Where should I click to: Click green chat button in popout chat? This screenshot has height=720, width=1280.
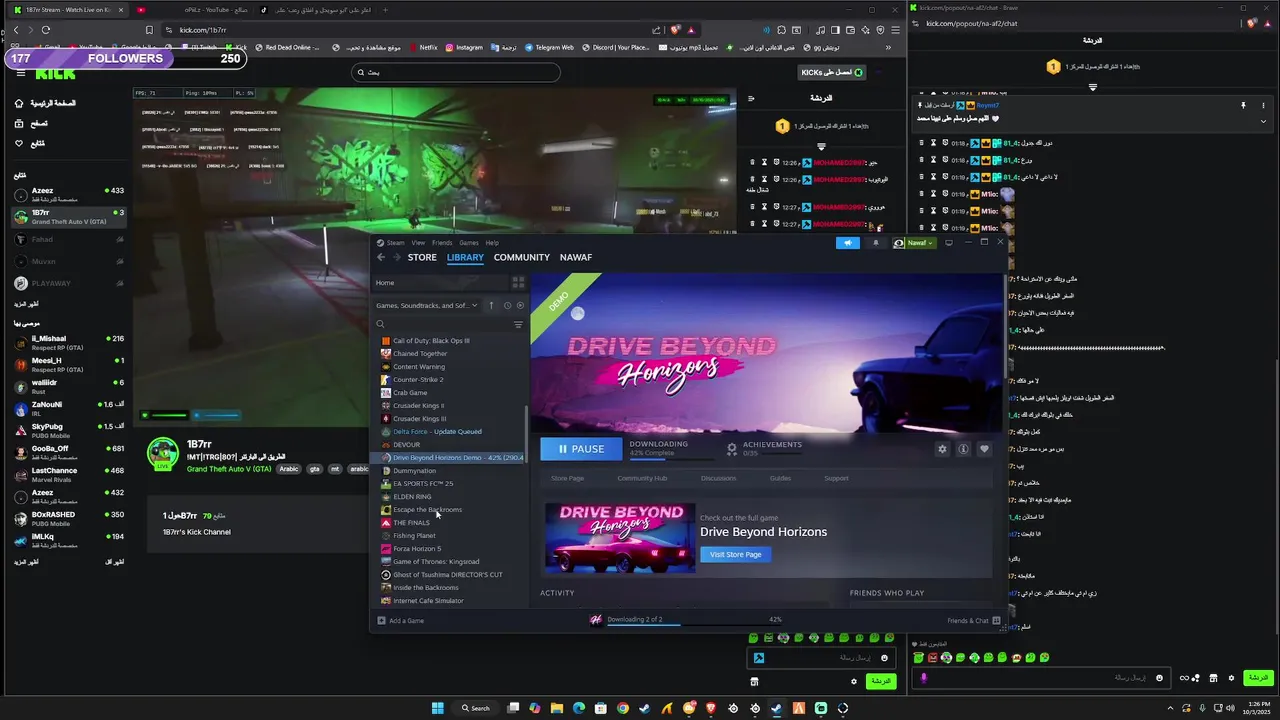point(1257,678)
